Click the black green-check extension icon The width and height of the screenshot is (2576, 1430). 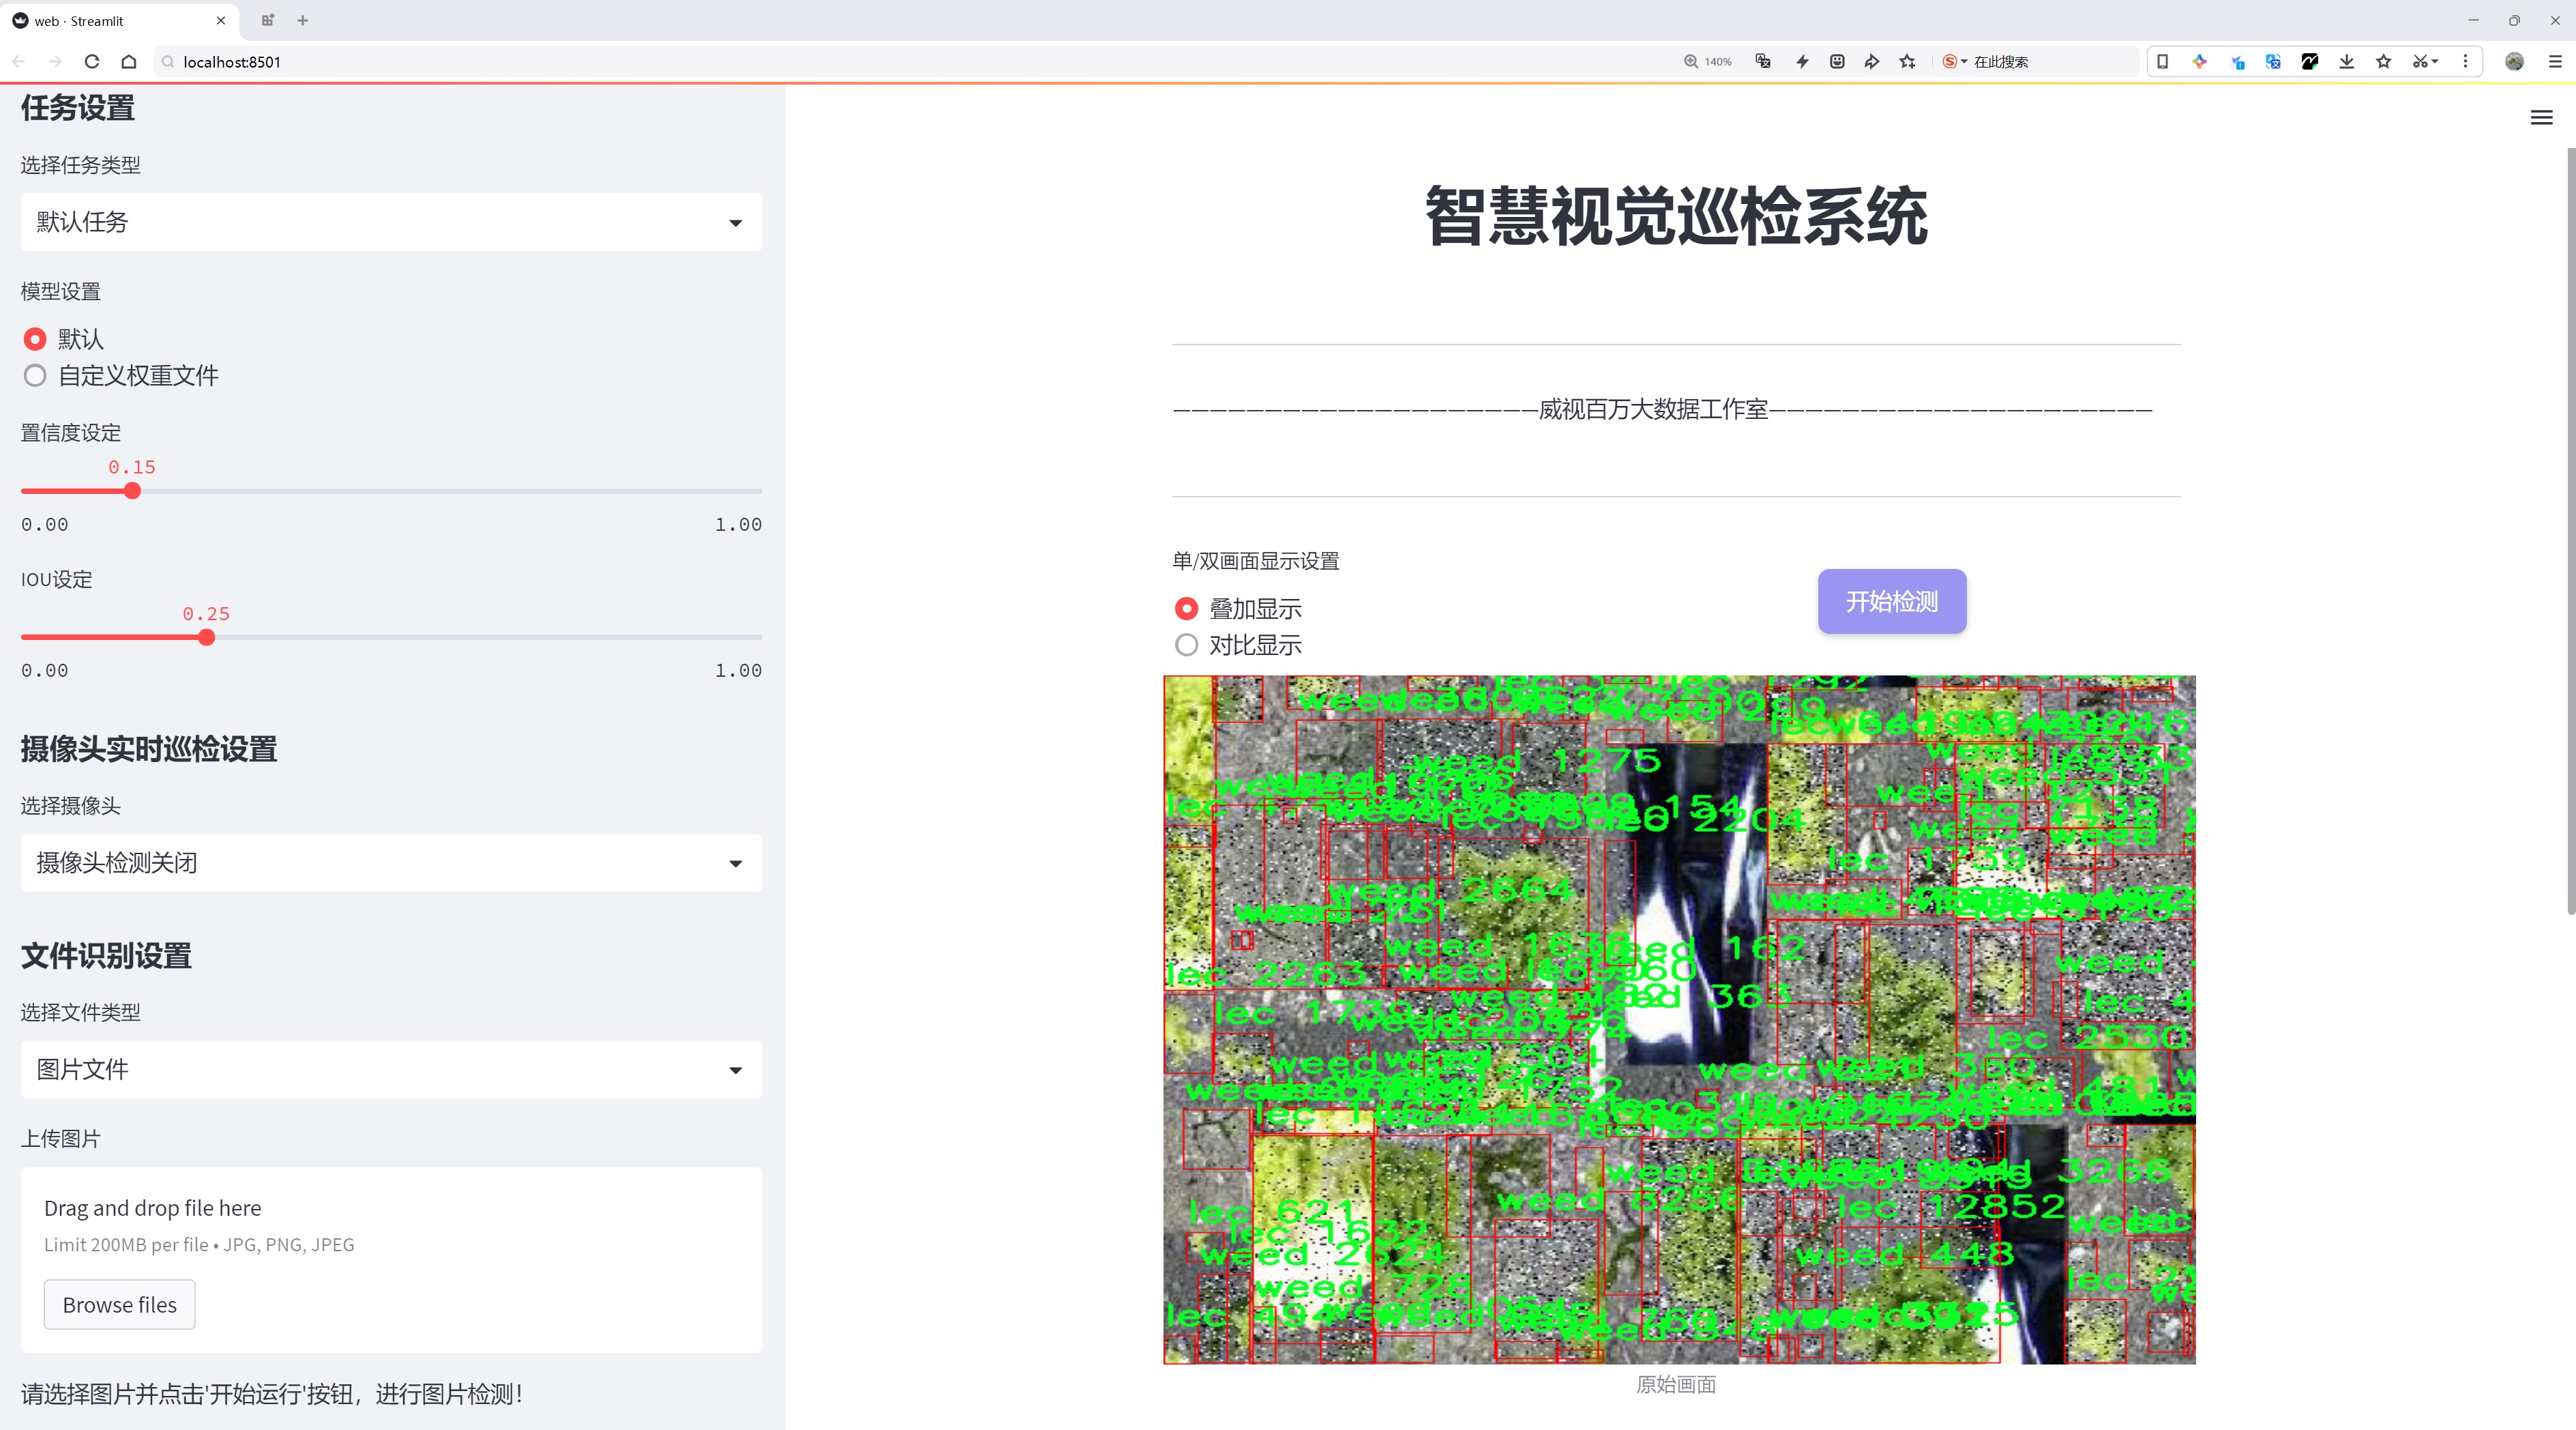click(x=2310, y=62)
